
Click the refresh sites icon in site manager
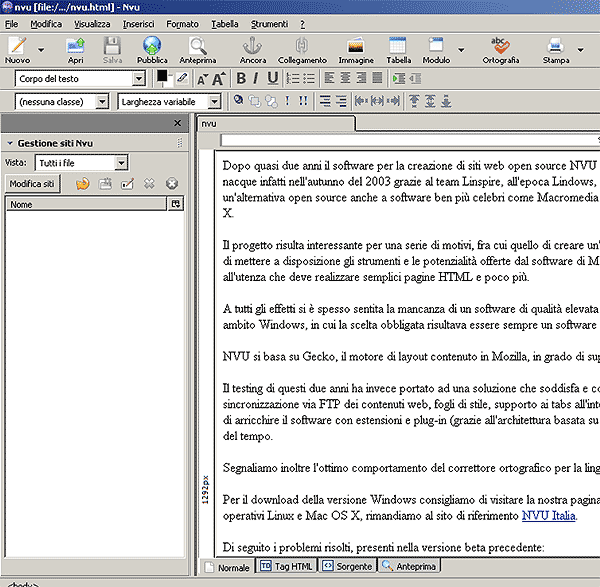click(x=83, y=184)
